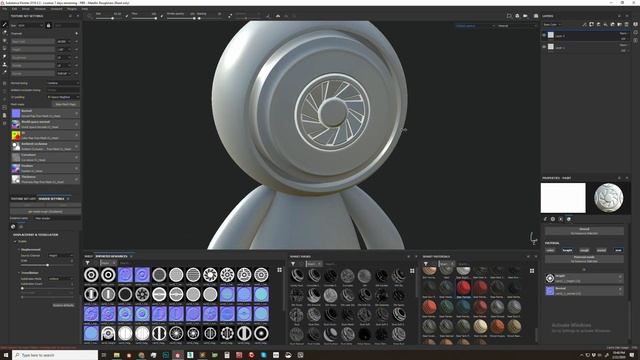Viewport: 640px width, 360px height.
Task: Switch grid view in Imported Resources shelf
Action: 280,270
